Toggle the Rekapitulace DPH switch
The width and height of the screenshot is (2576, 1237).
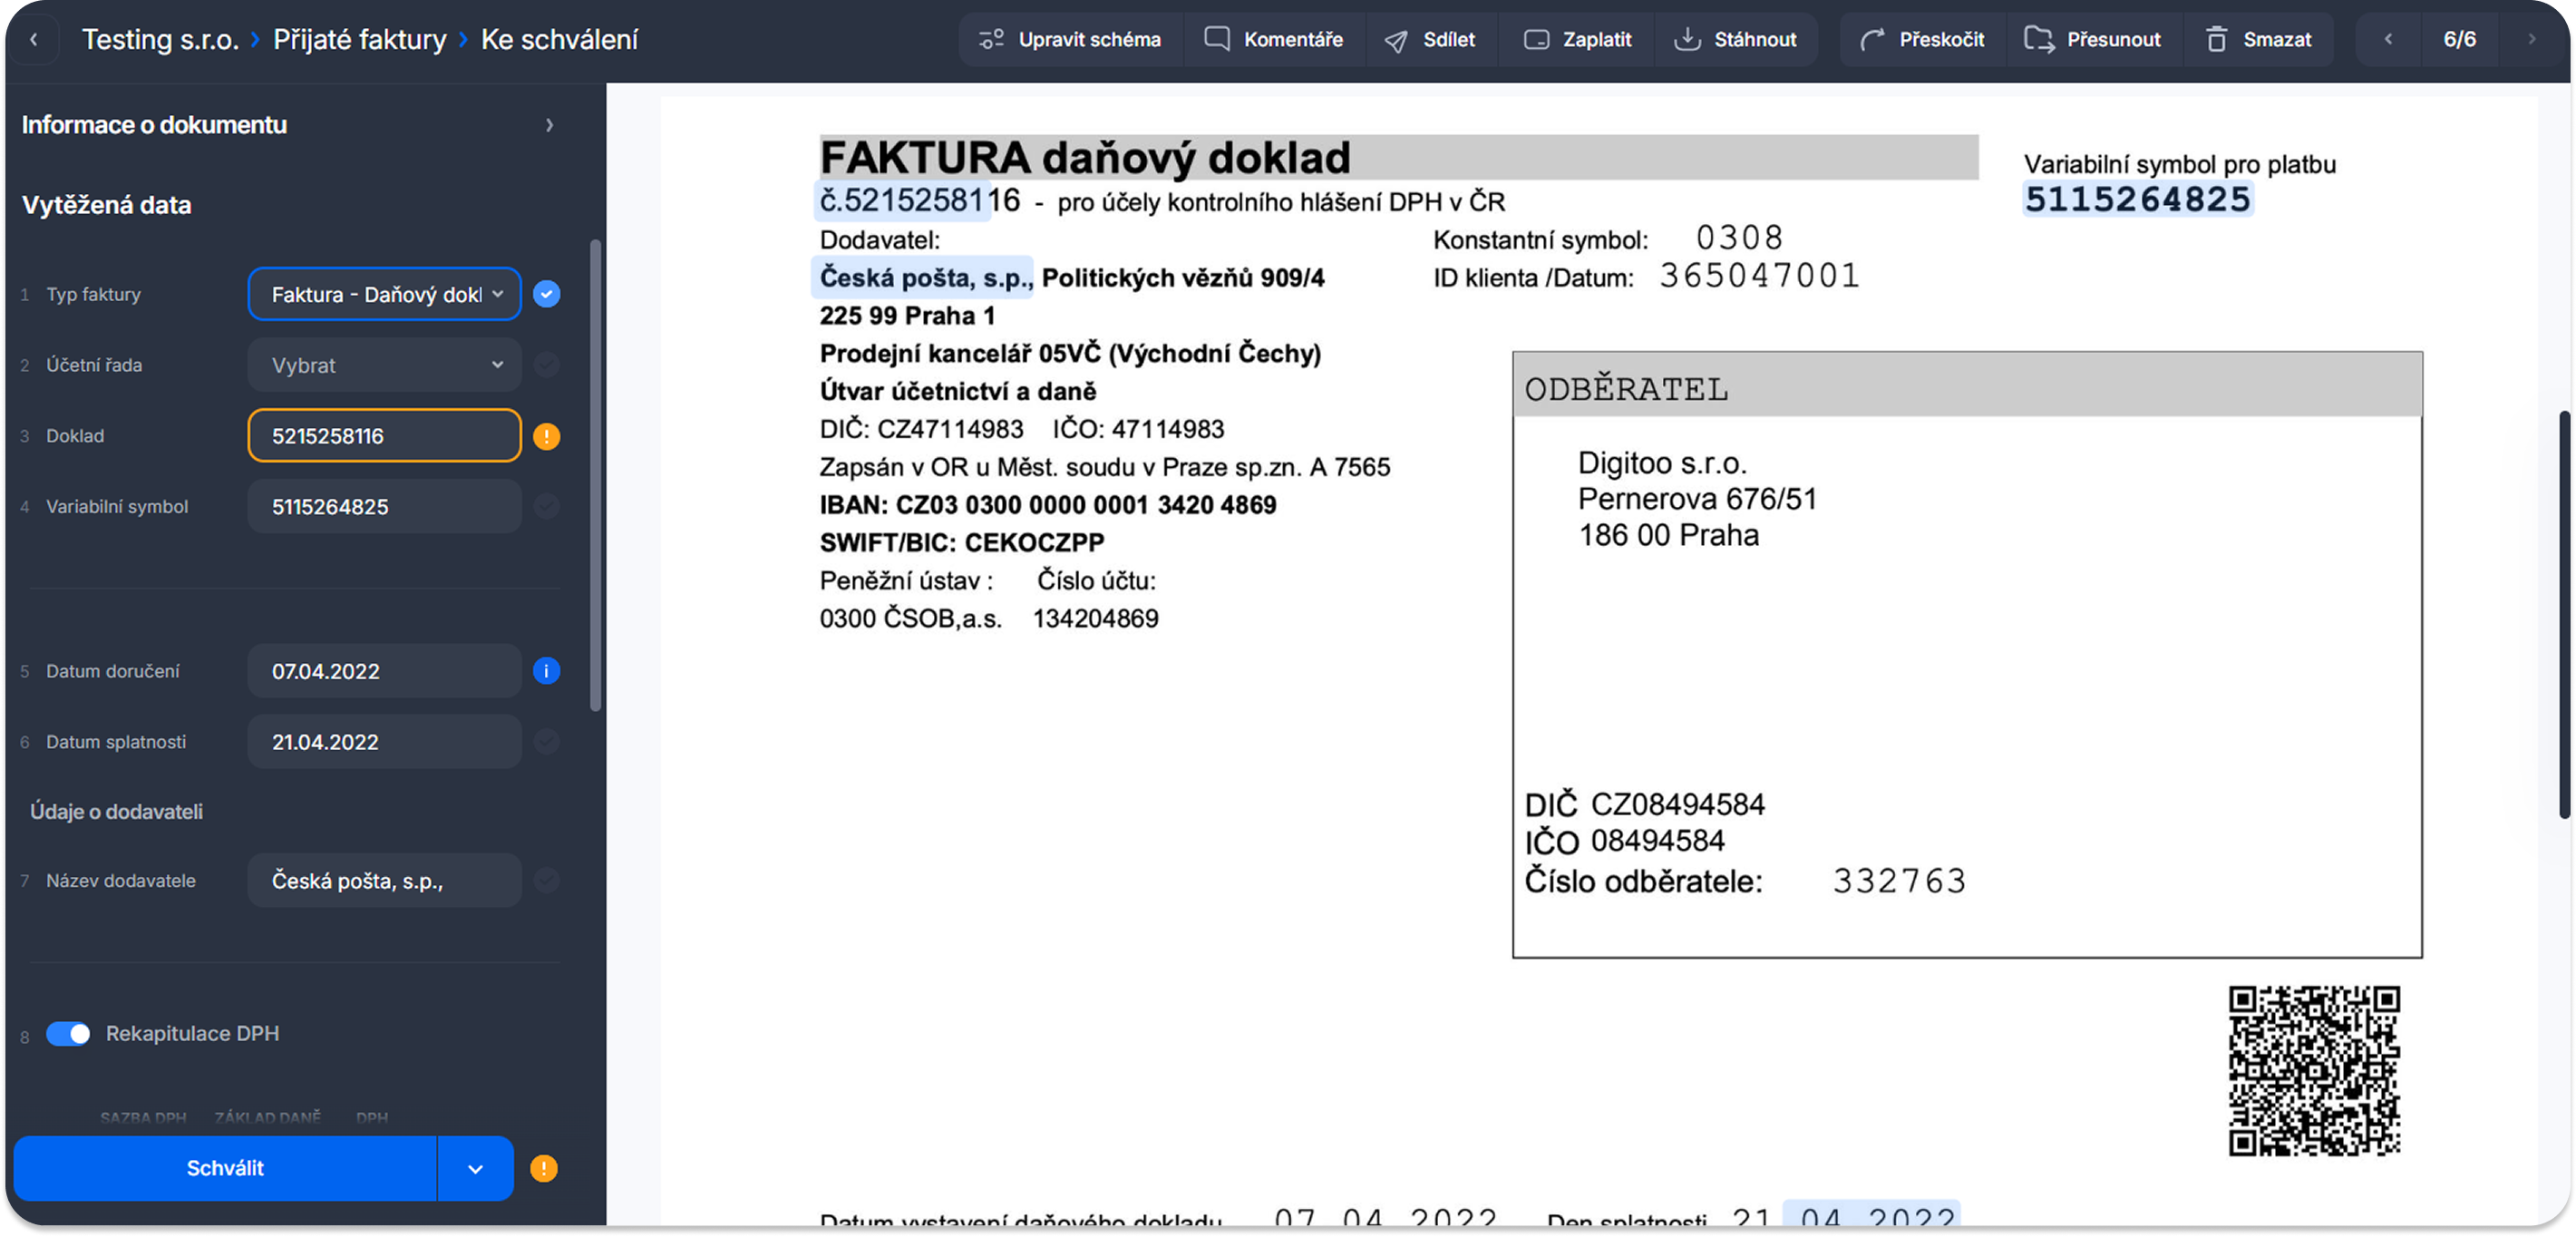(68, 1033)
